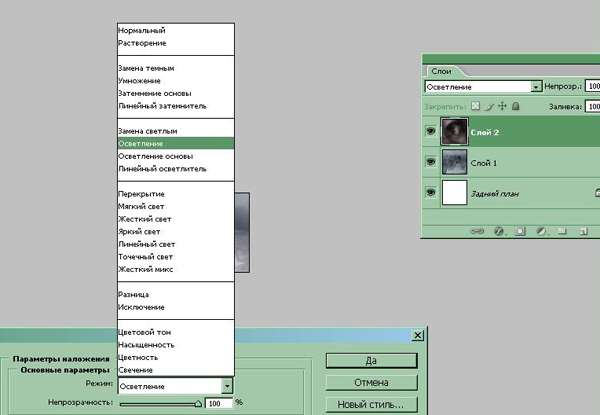
Task: Create new adjustment layer icon
Action: coord(541,231)
